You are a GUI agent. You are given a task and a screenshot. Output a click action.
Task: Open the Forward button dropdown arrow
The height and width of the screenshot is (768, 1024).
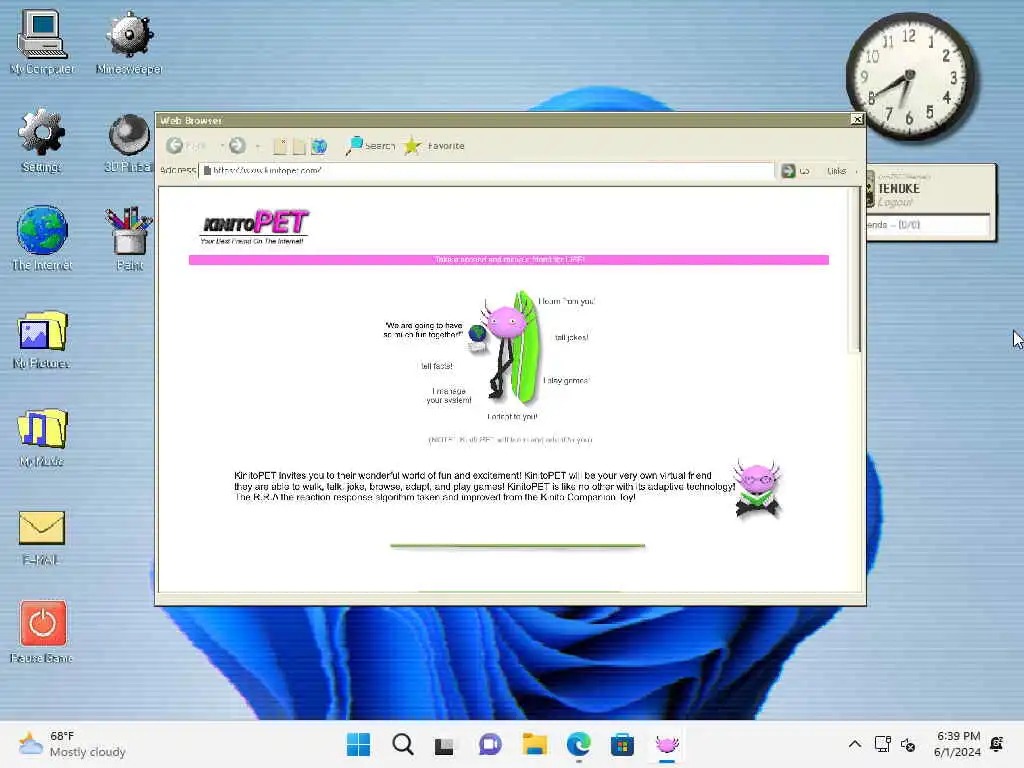pos(258,146)
